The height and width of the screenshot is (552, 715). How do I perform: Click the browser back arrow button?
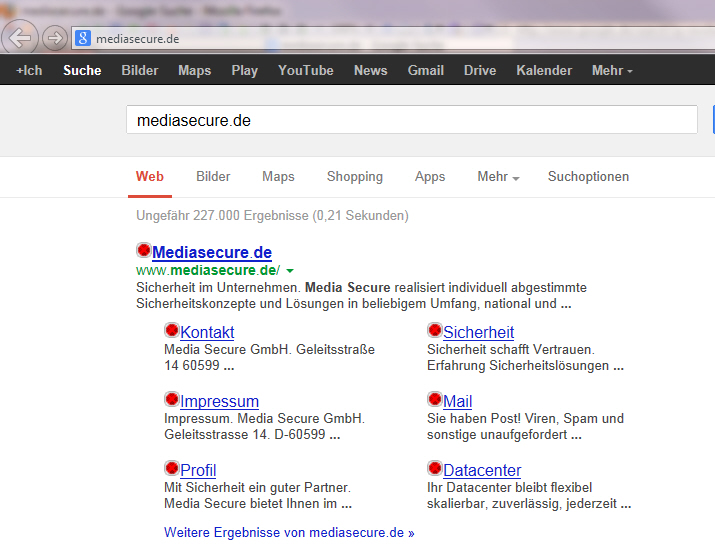(x=19, y=37)
